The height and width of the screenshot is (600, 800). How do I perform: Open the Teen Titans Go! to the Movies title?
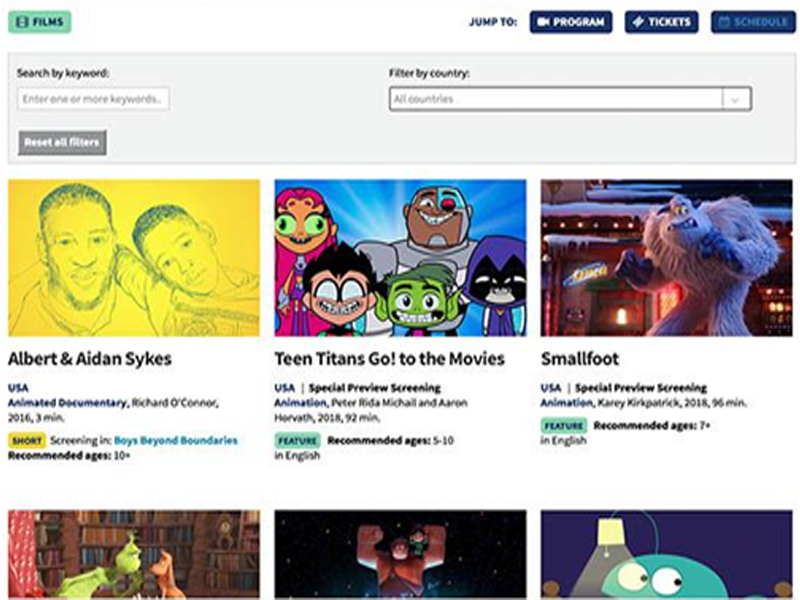click(x=389, y=359)
